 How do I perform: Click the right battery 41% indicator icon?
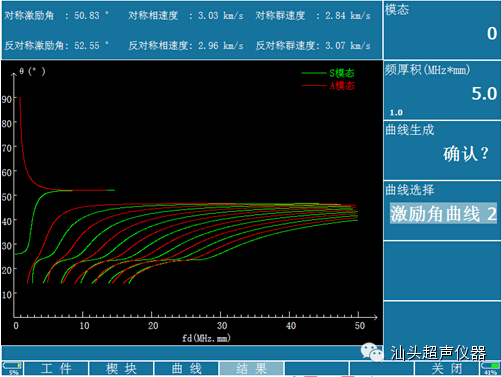click(490, 368)
